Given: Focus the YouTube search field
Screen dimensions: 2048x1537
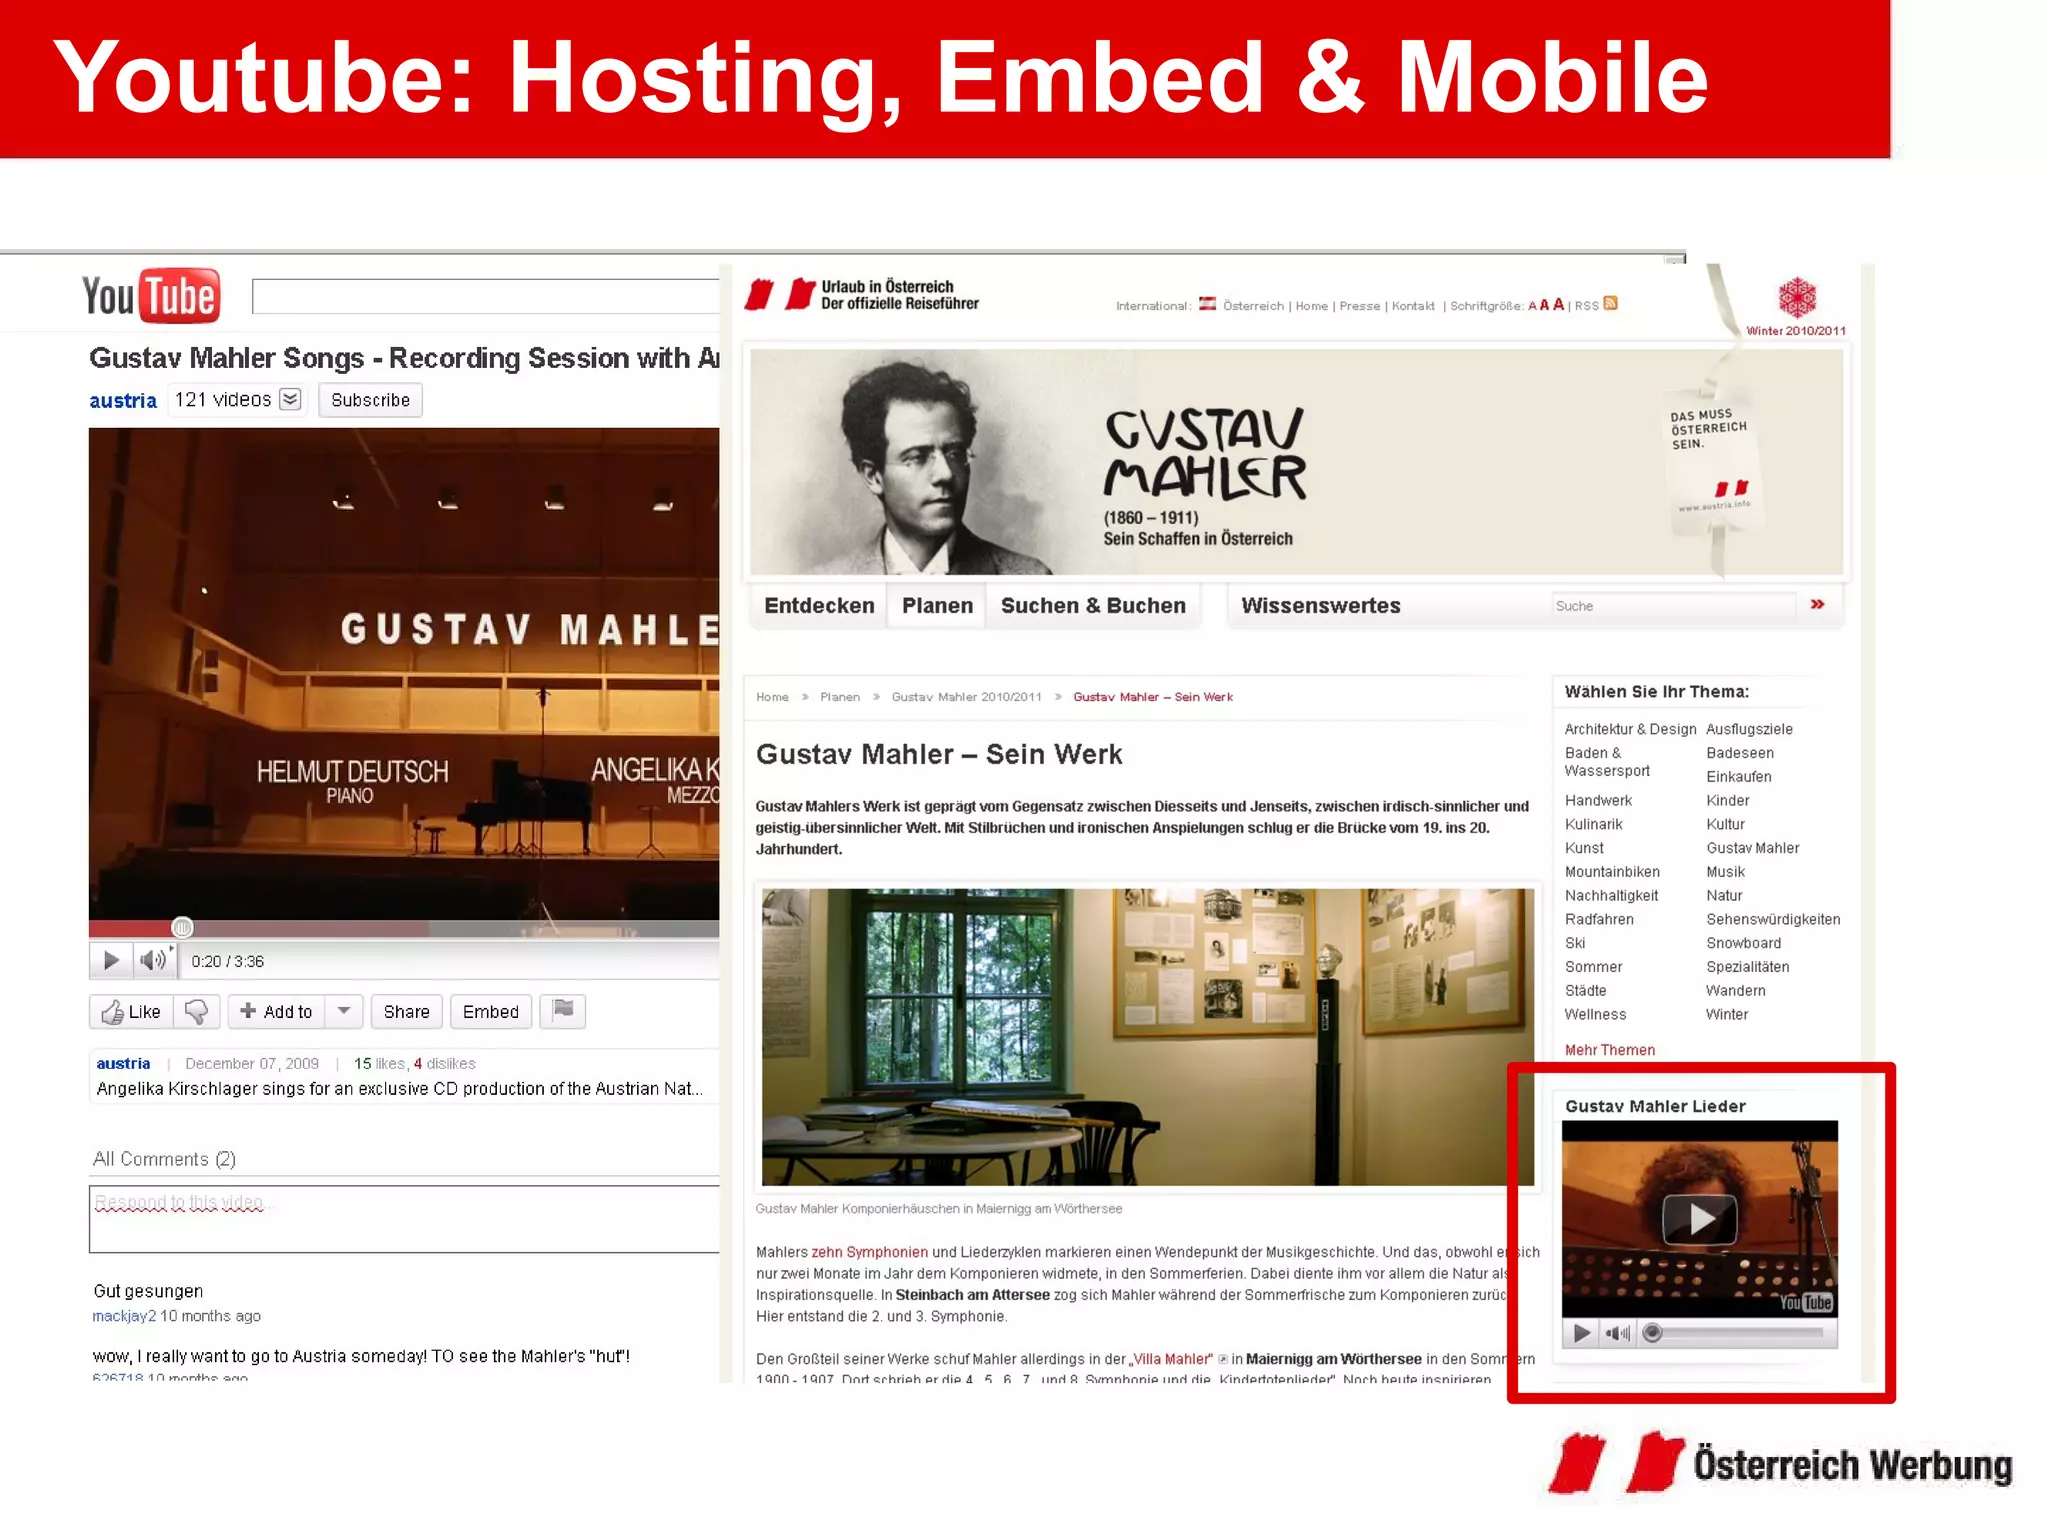Looking at the screenshot, I should [x=485, y=296].
